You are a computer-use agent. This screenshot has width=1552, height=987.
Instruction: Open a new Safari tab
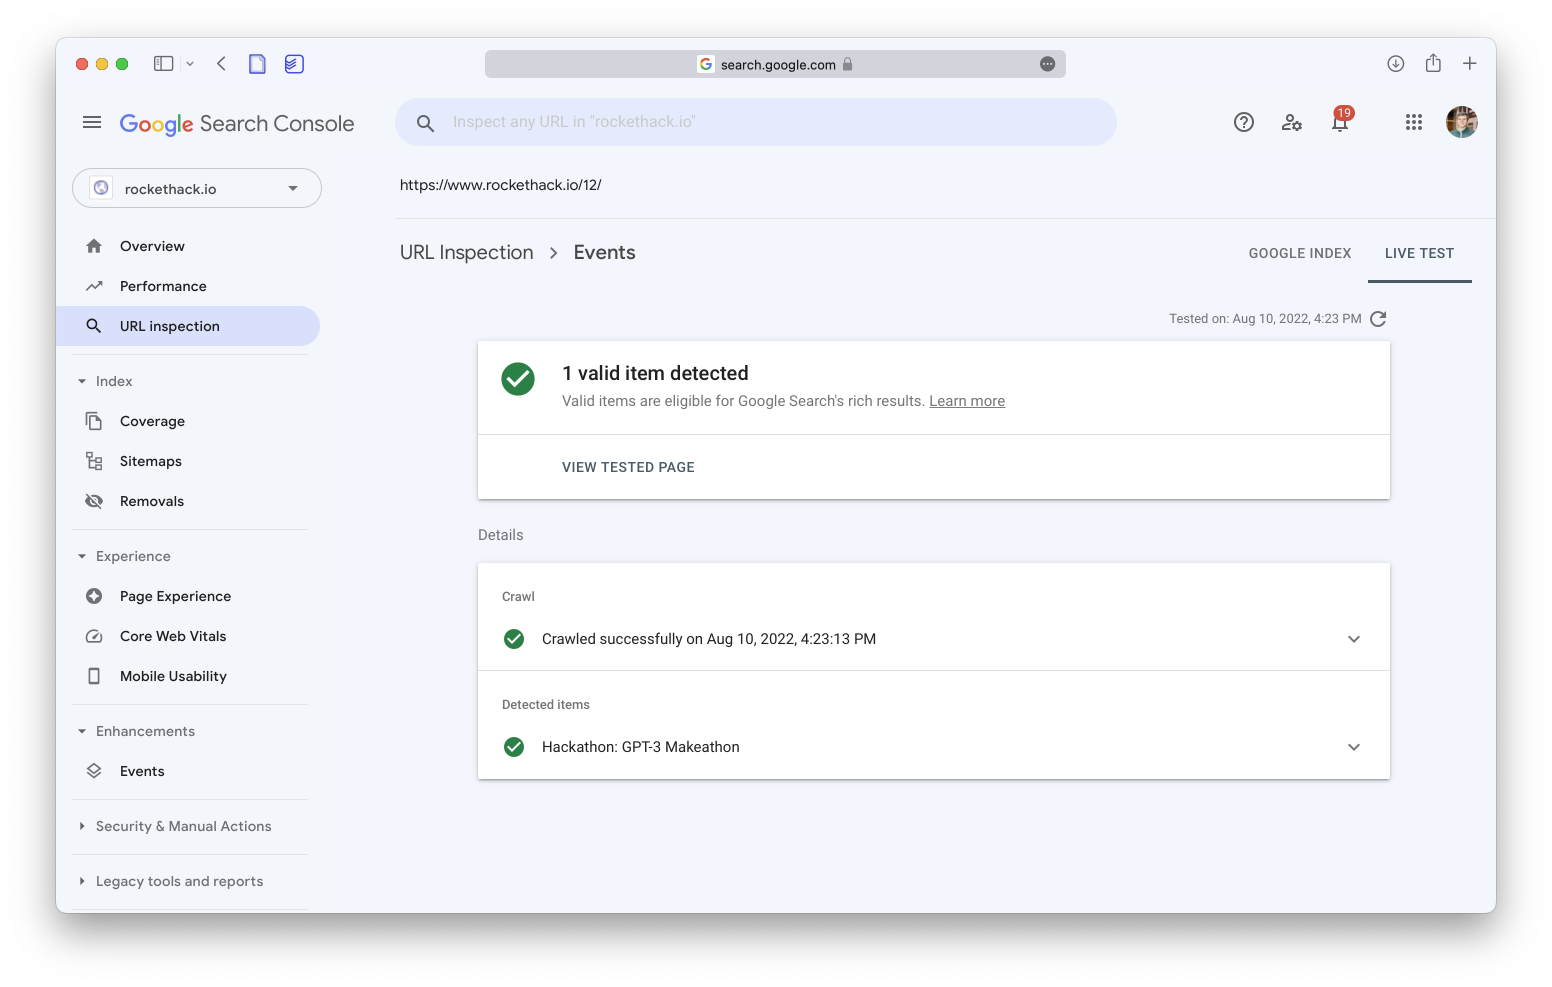coord(1470,64)
